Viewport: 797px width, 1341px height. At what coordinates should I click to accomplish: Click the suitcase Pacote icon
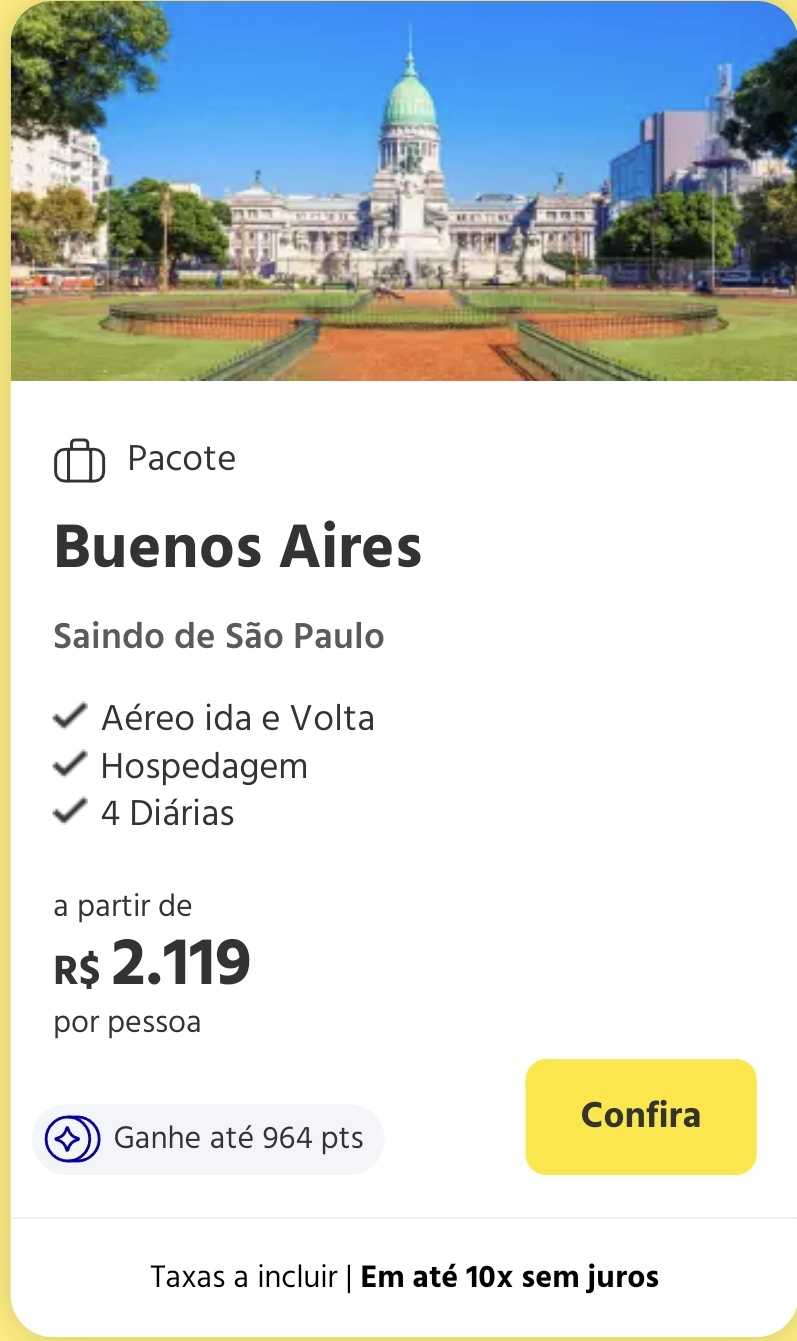(79, 461)
